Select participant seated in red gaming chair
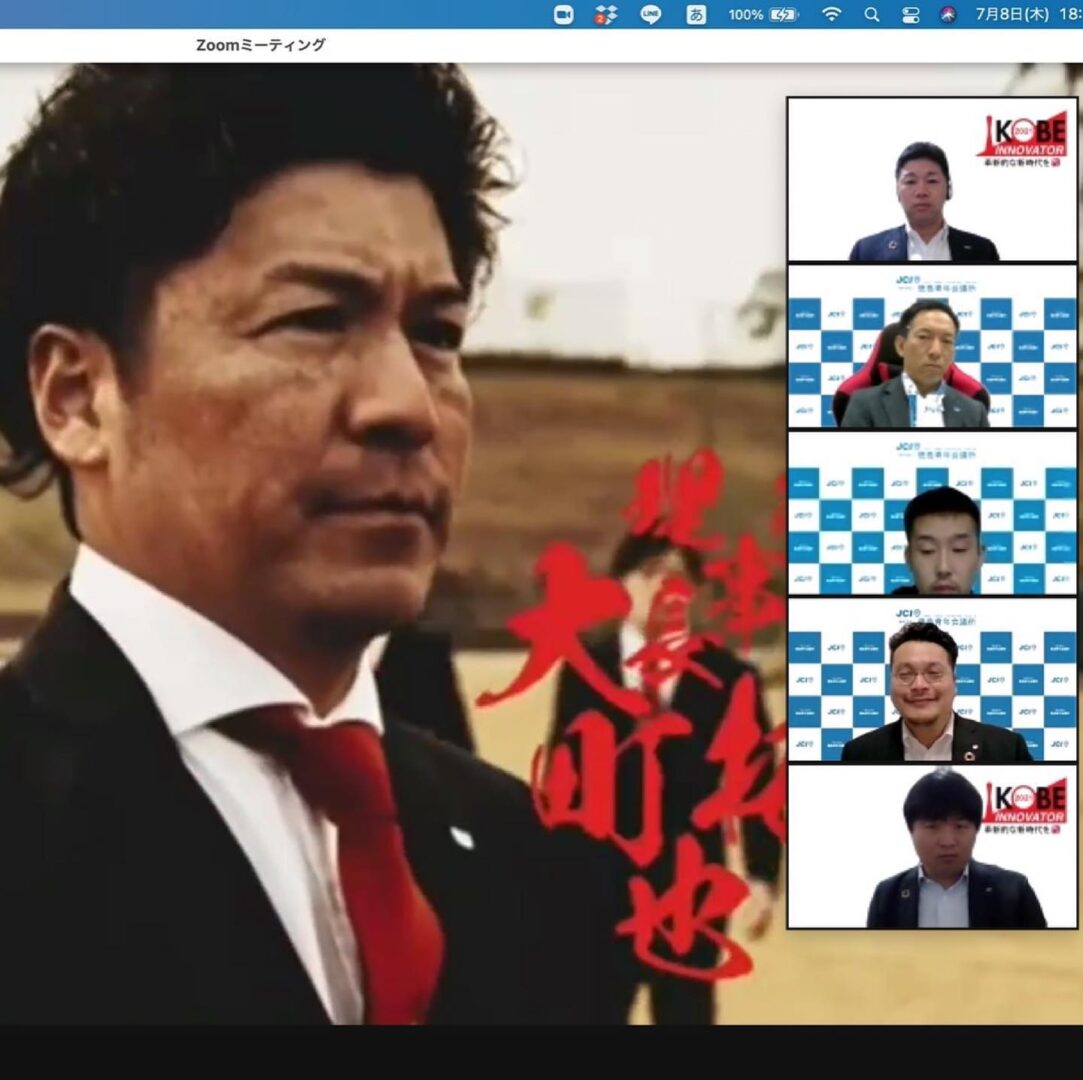Screen dimensions: 1083x1080 [x=931, y=346]
